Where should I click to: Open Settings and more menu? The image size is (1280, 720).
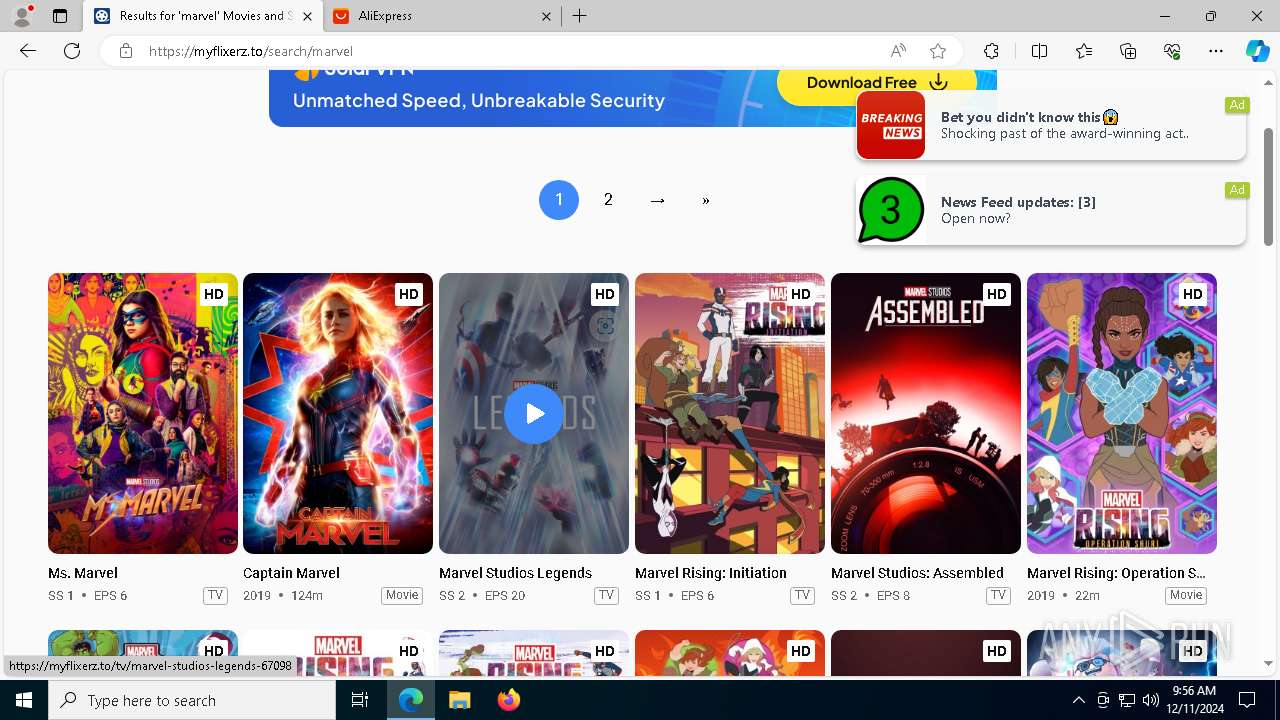[1216, 51]
